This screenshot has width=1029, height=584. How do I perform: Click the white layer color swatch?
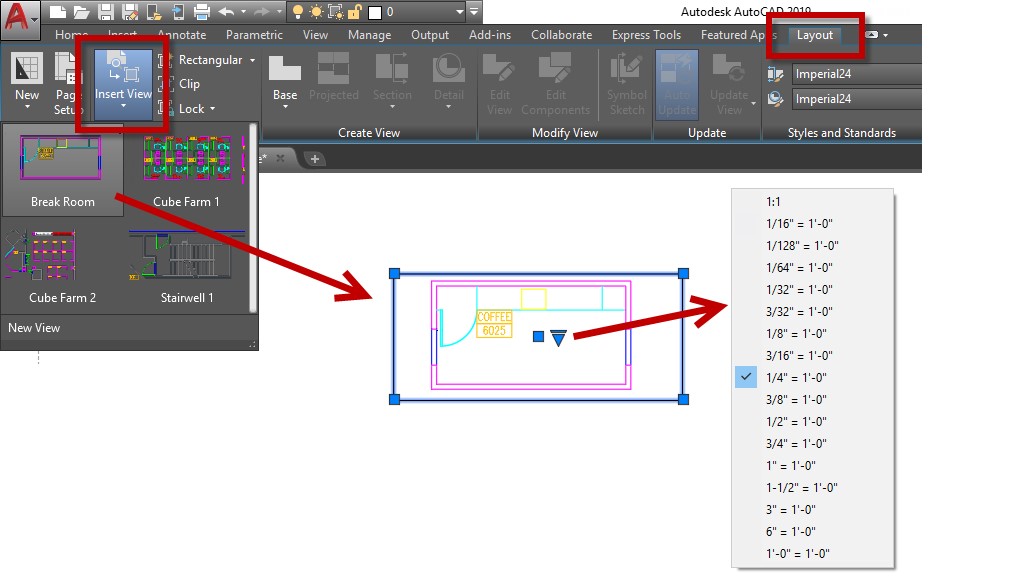[375, 12]
